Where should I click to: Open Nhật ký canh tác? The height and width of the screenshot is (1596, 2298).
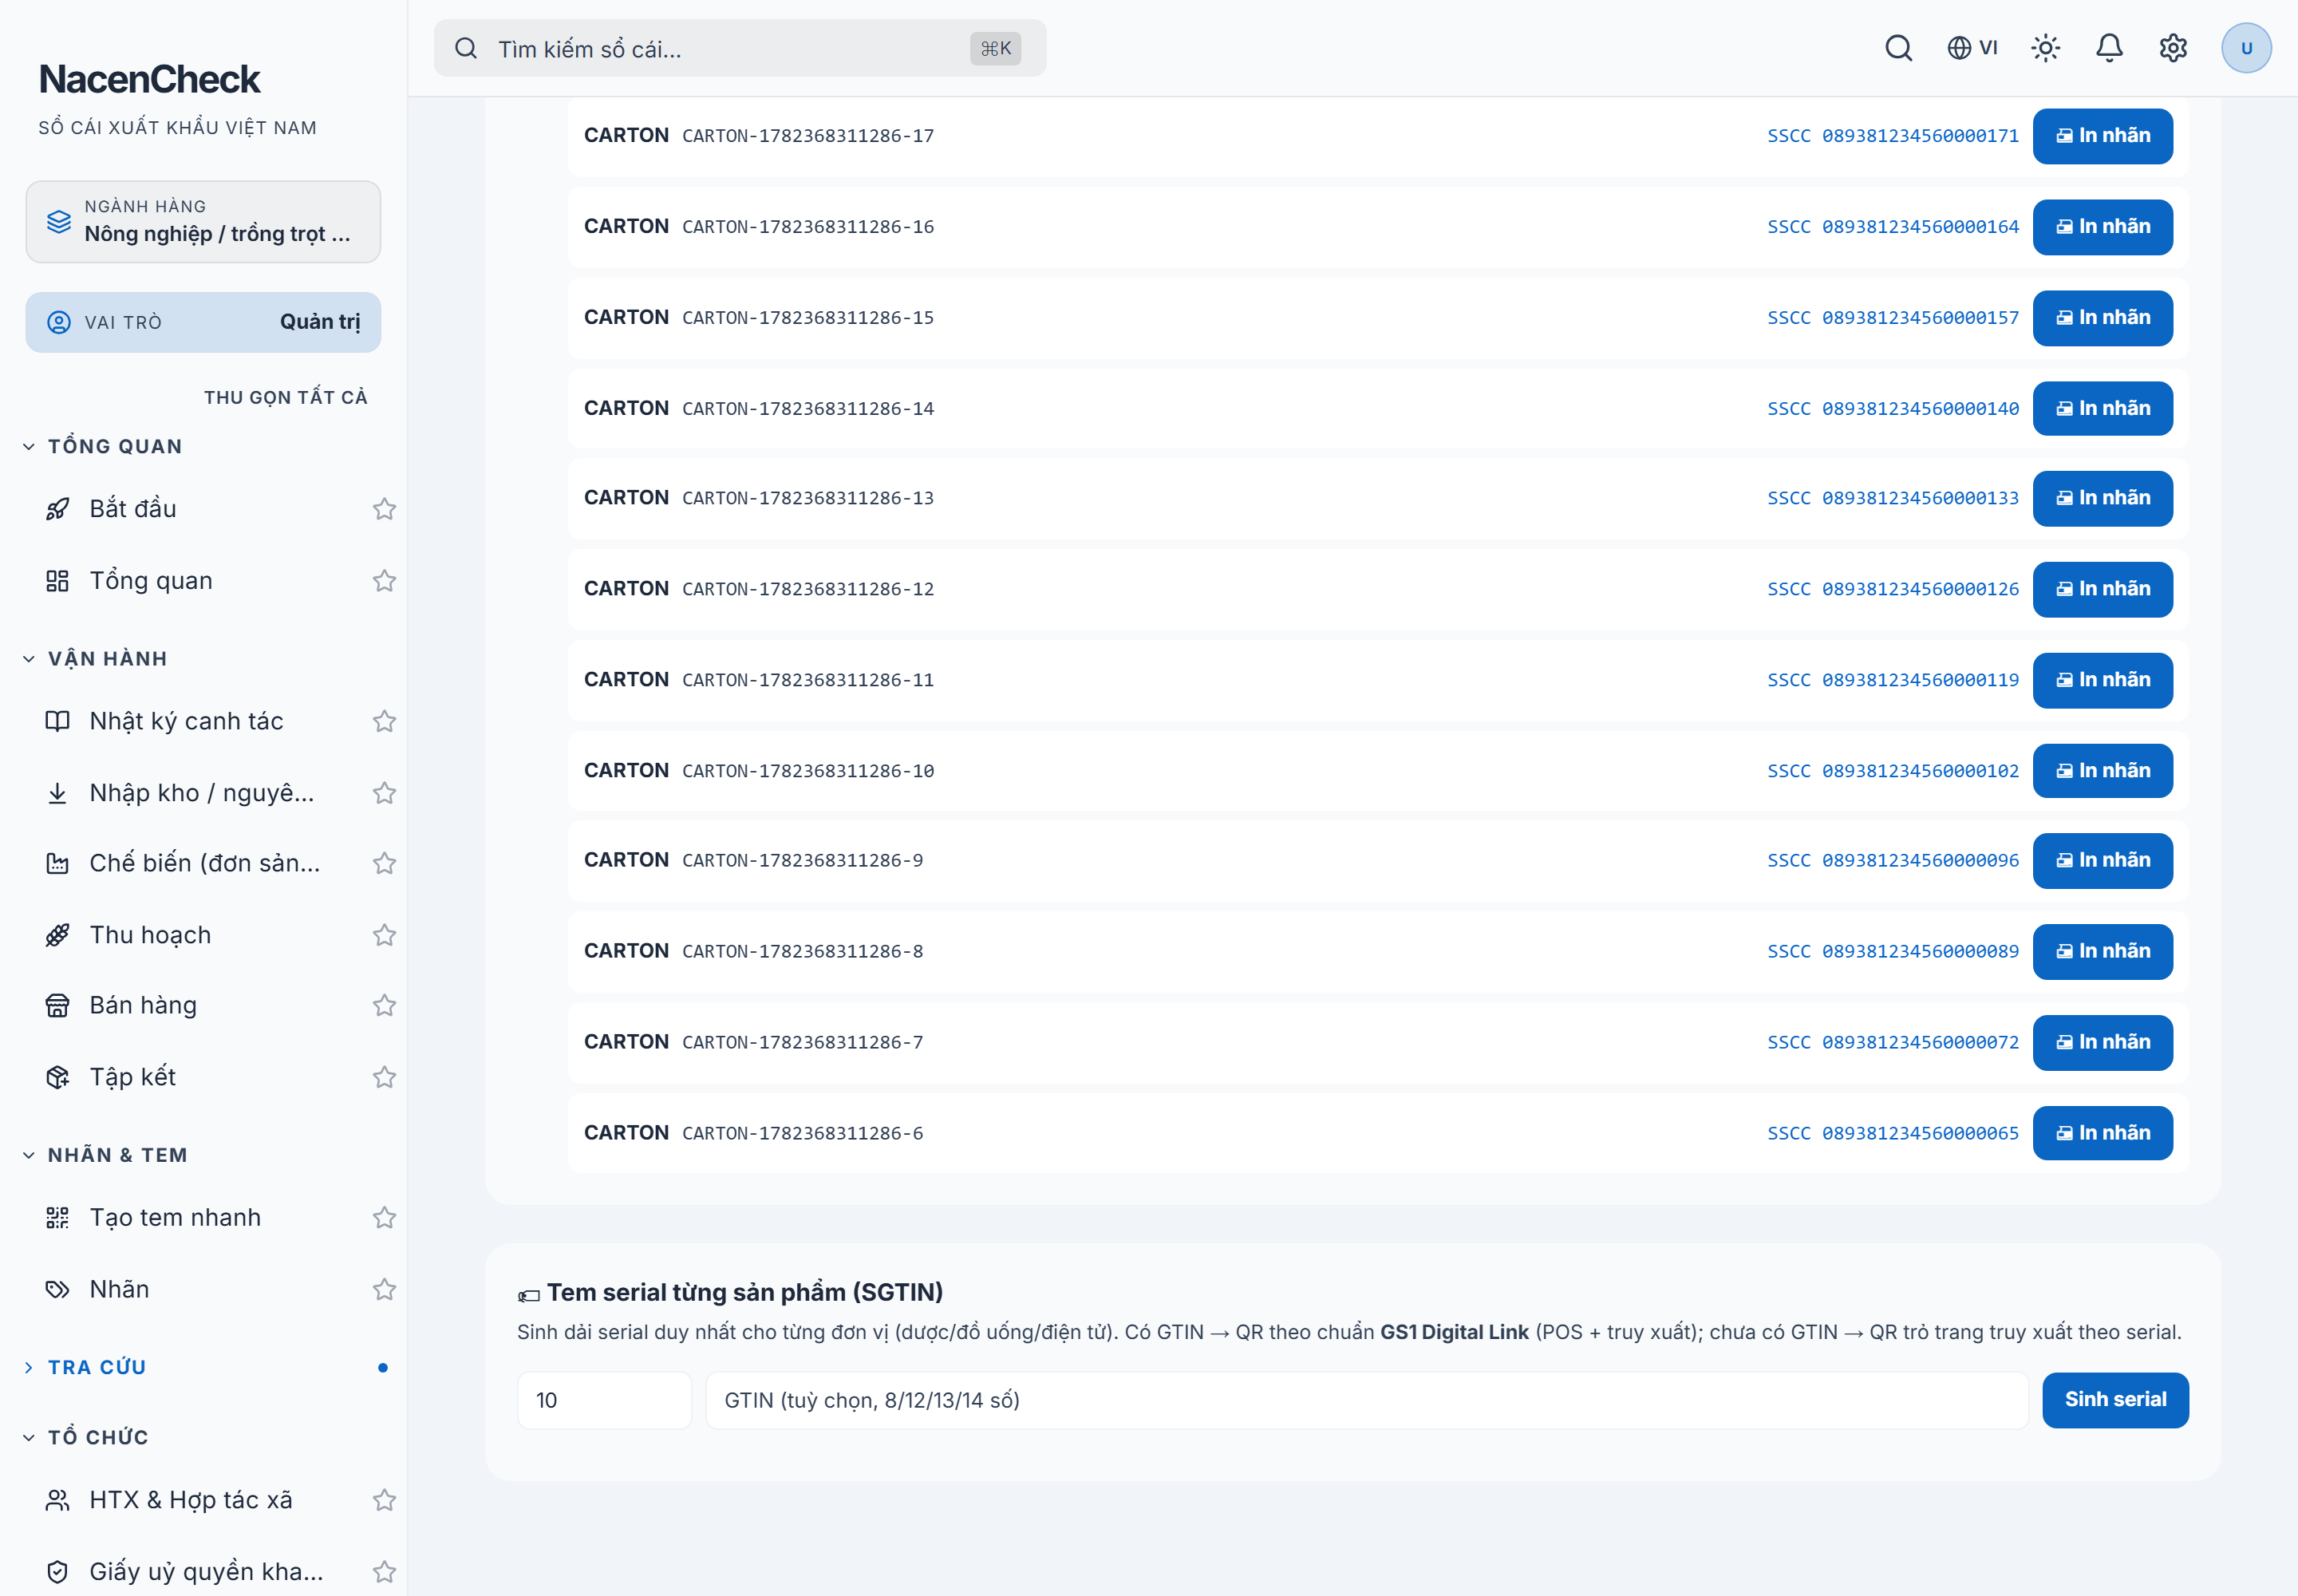[186, 721]
